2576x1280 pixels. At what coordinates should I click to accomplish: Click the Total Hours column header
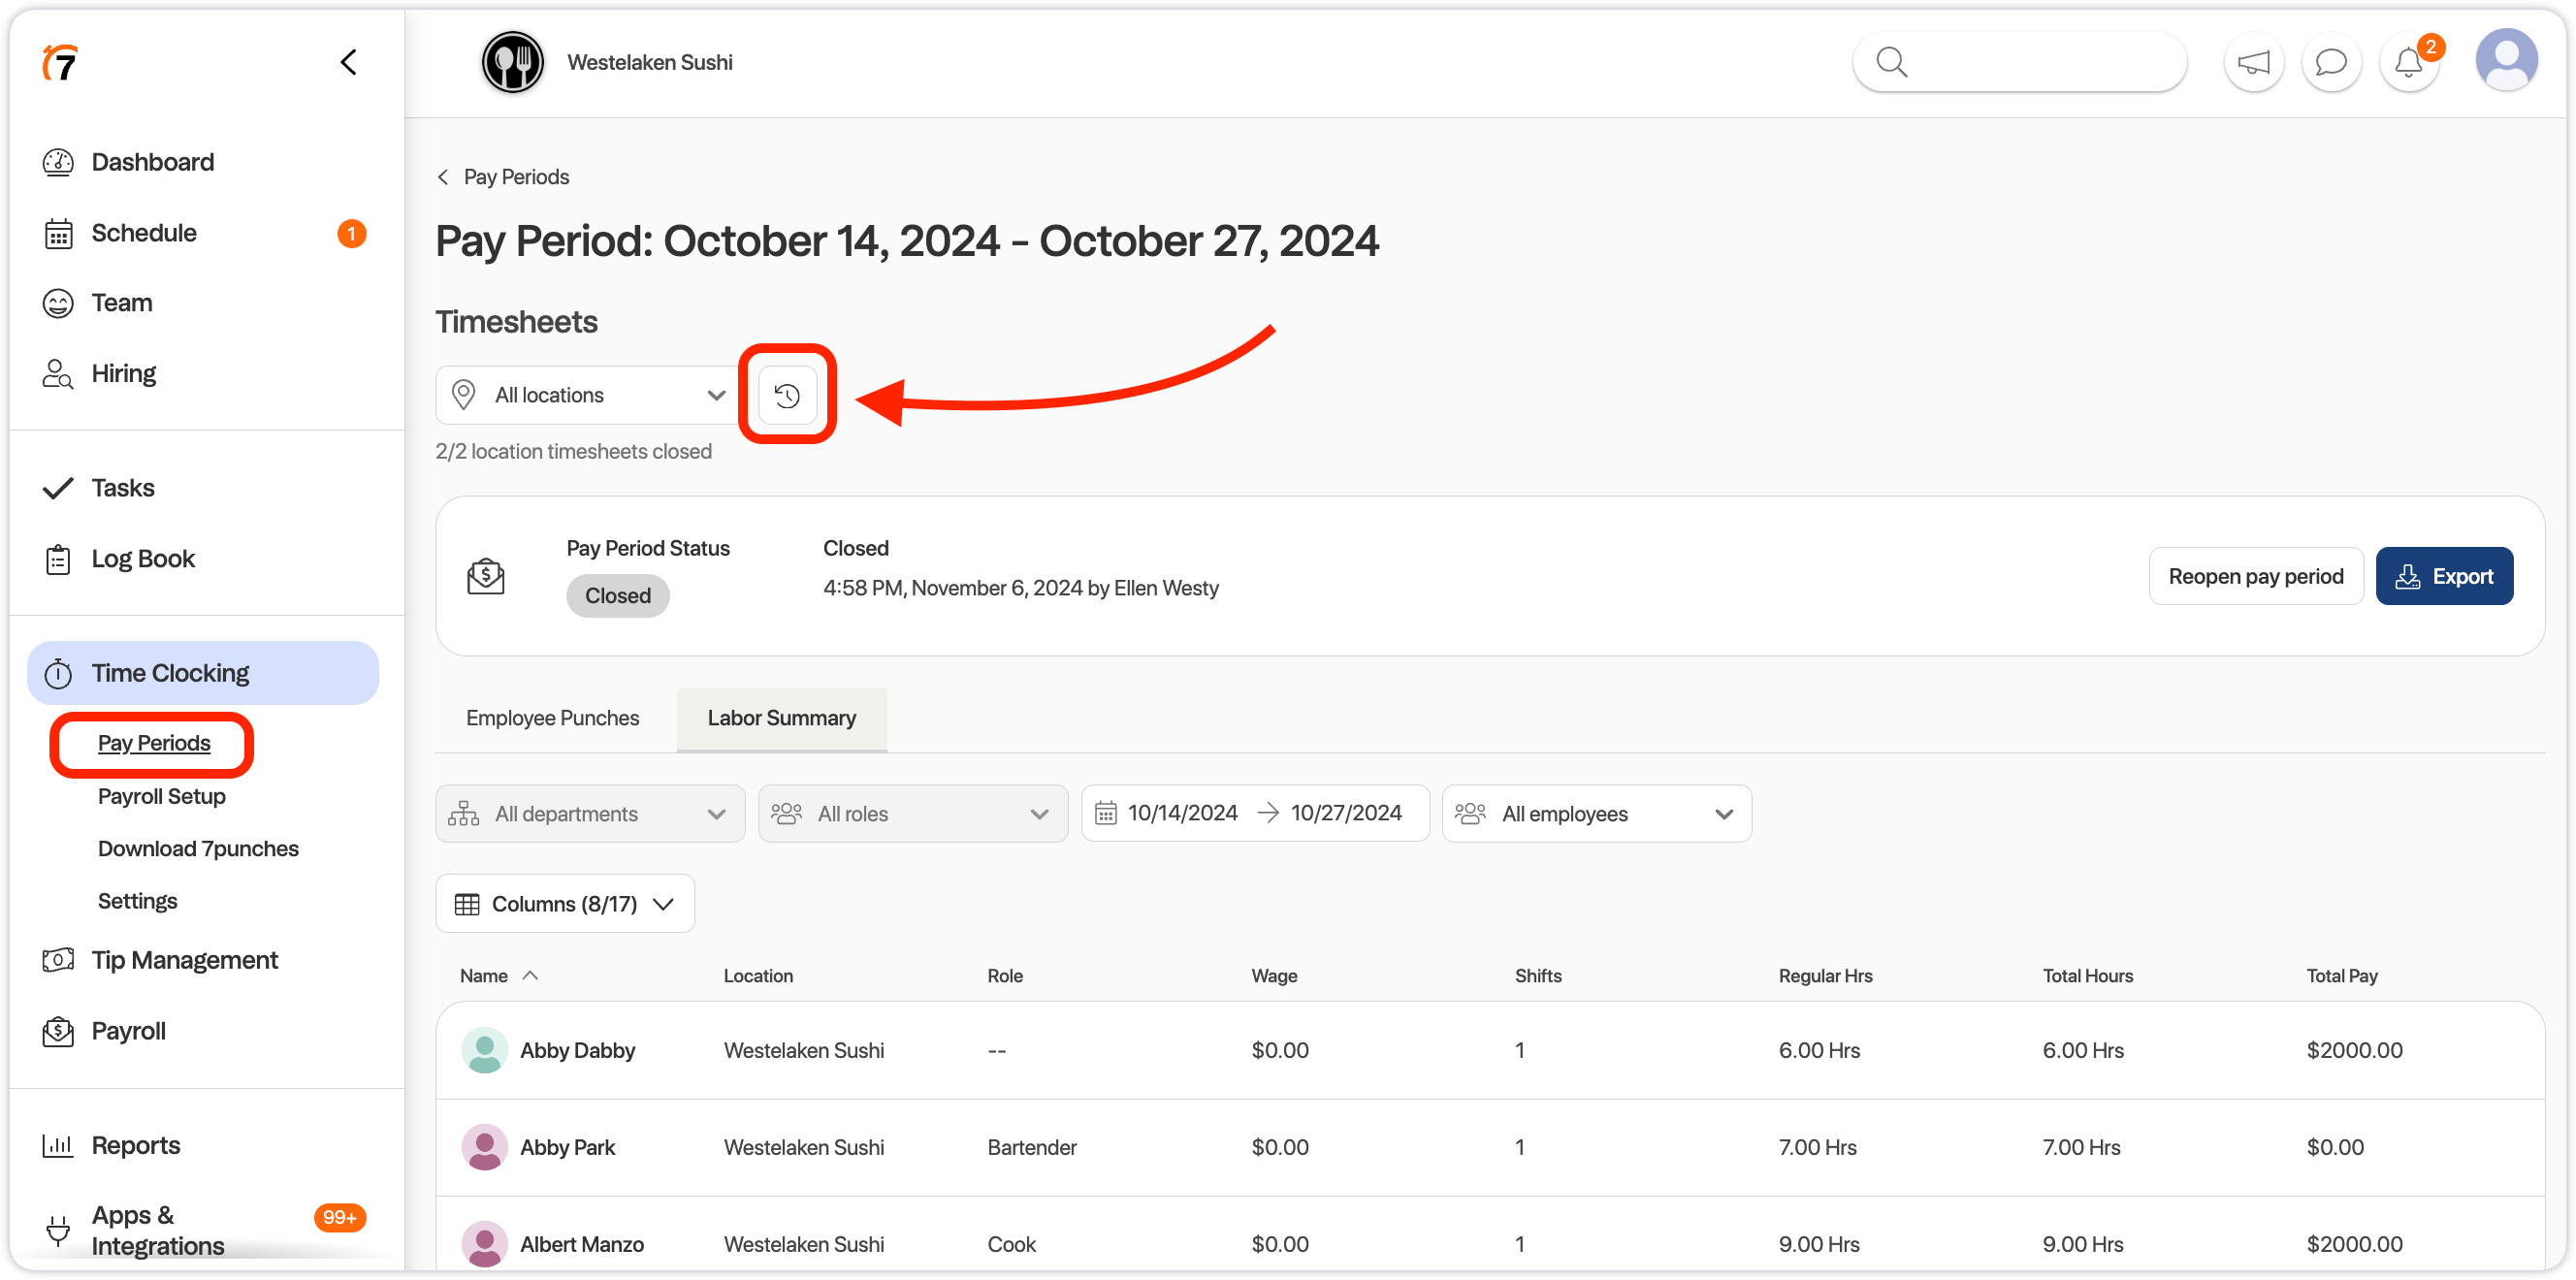[x=2087, y=976]
